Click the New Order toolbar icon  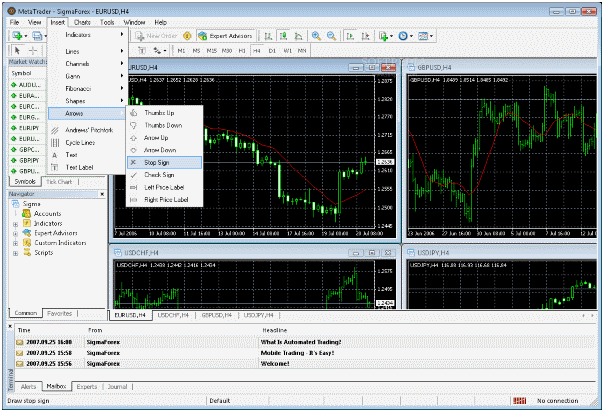tap(156, 36)
